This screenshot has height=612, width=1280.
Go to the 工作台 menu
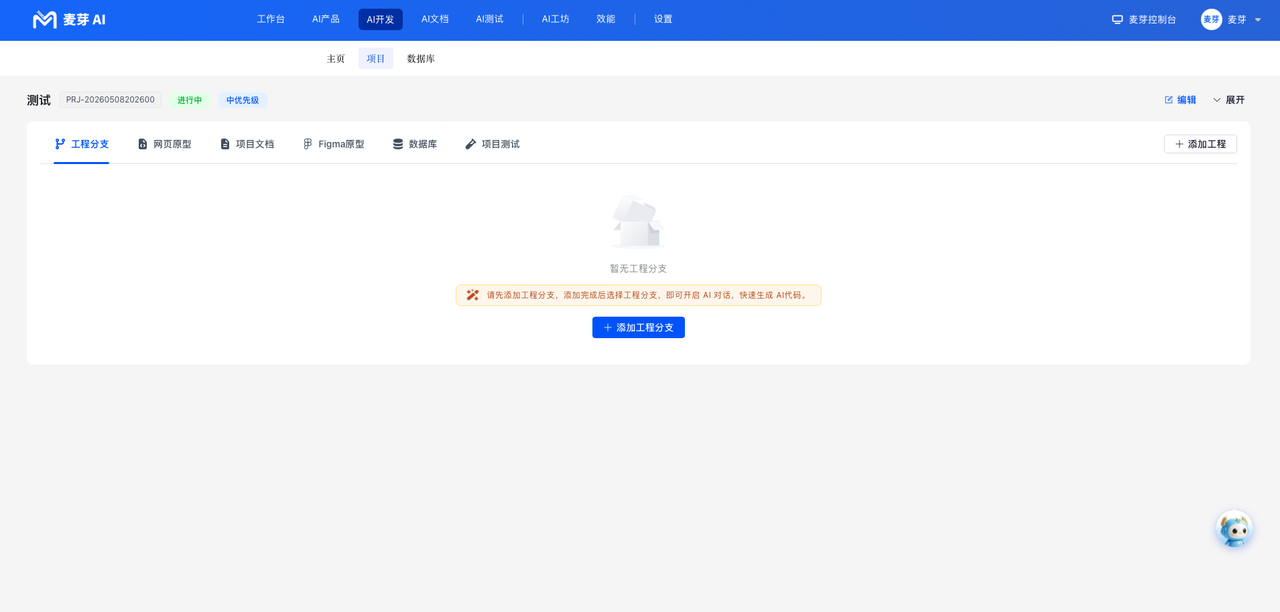[271, 19]
